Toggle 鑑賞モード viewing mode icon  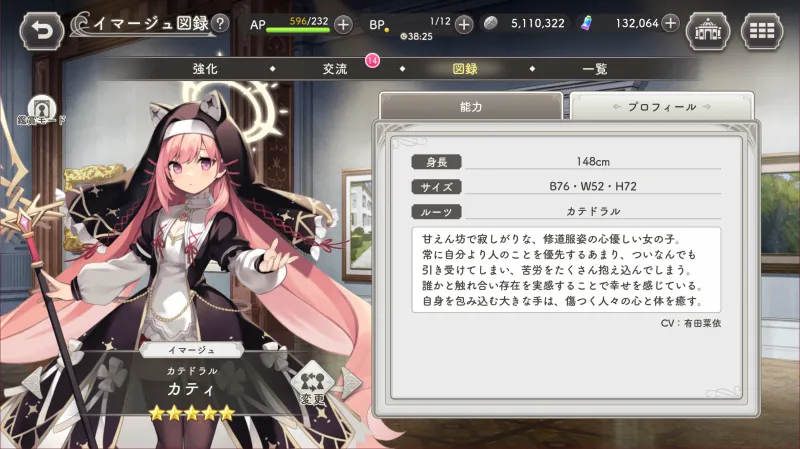pos(41,110)
